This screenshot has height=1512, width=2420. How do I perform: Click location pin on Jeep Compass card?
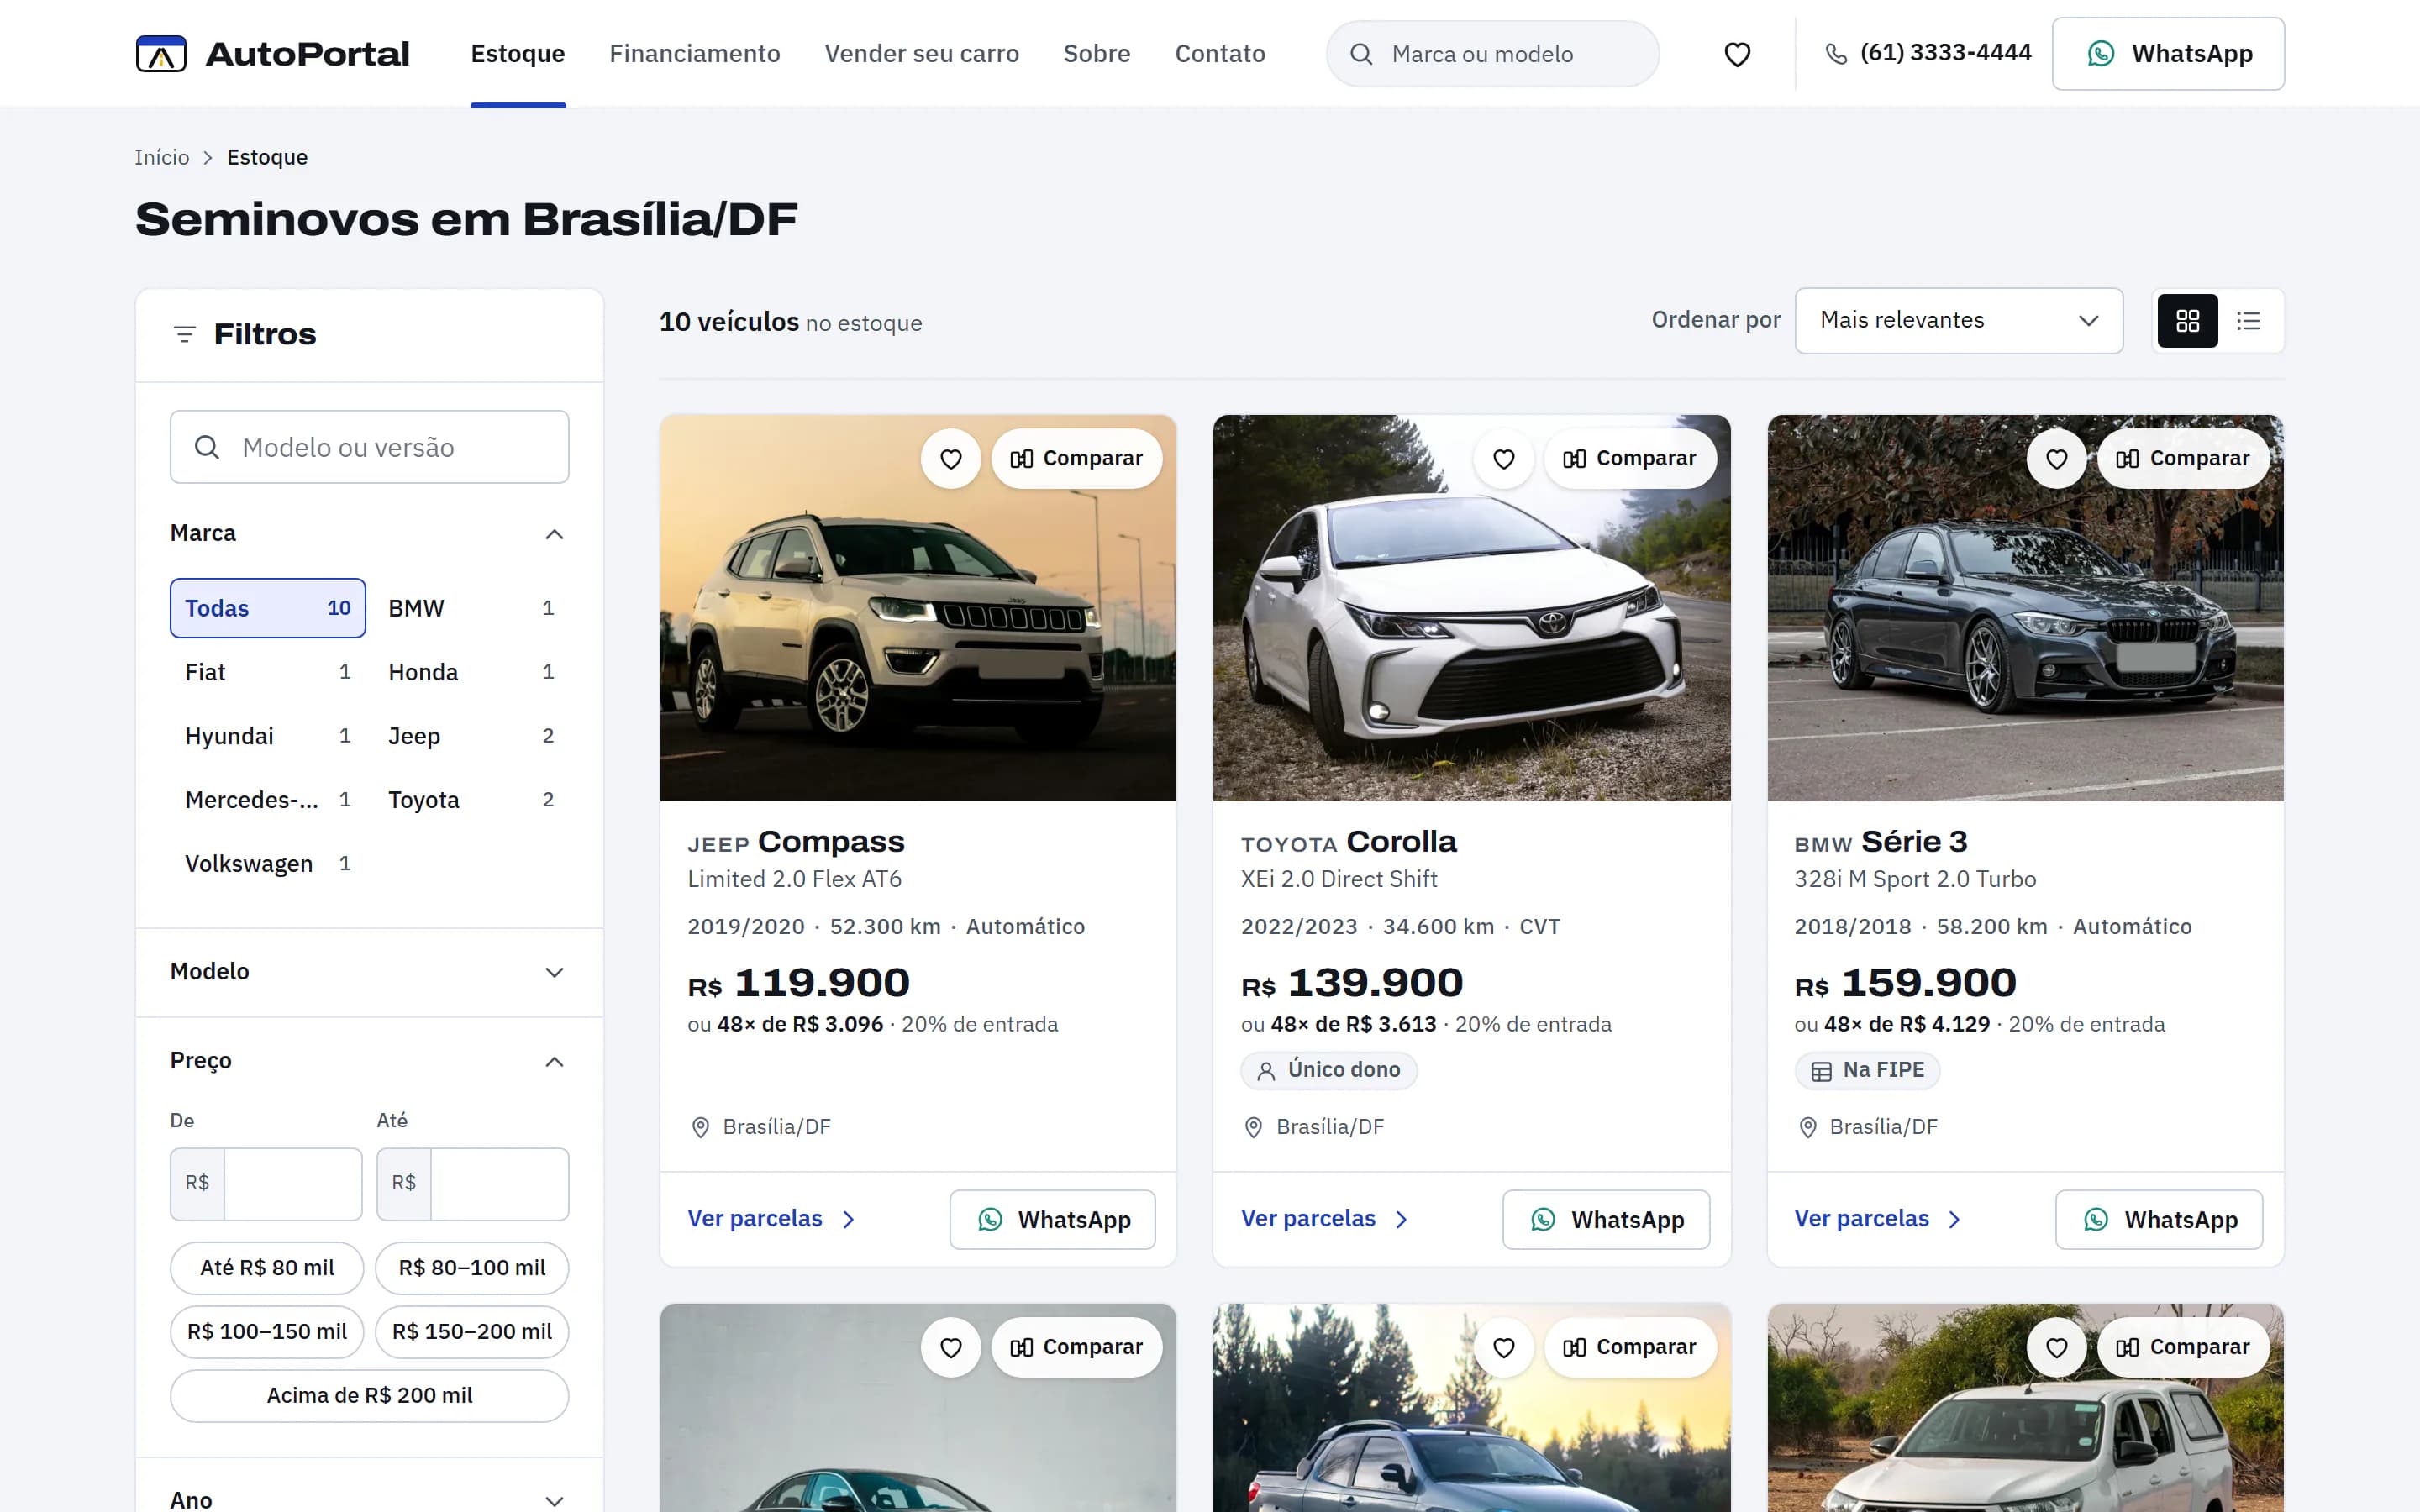tap(701, 1128)
